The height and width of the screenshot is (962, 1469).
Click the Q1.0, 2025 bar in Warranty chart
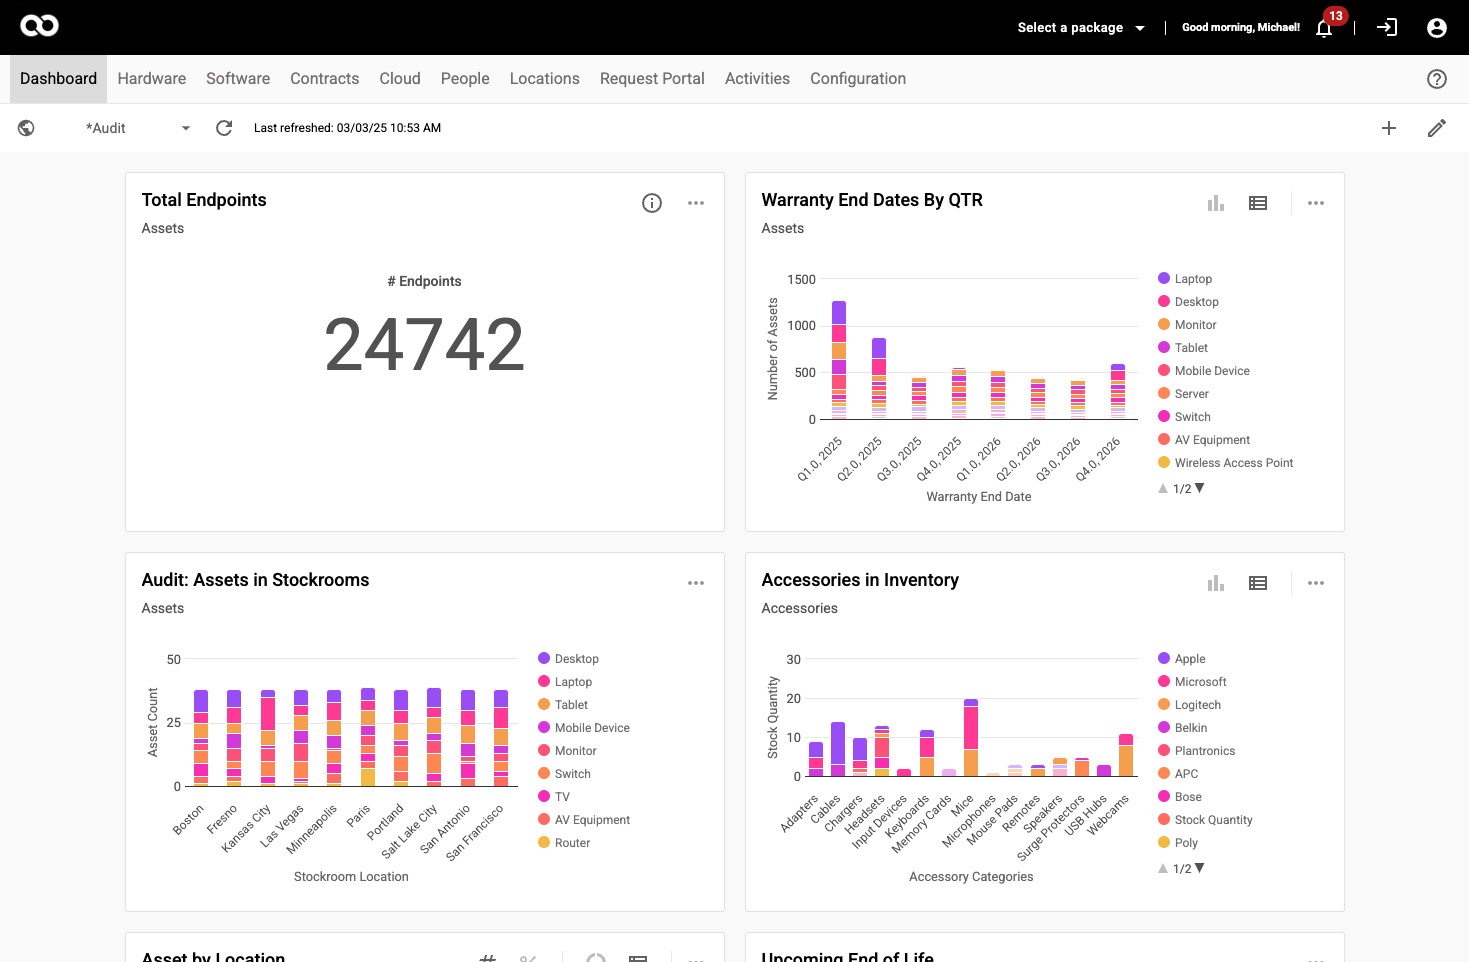838,360
